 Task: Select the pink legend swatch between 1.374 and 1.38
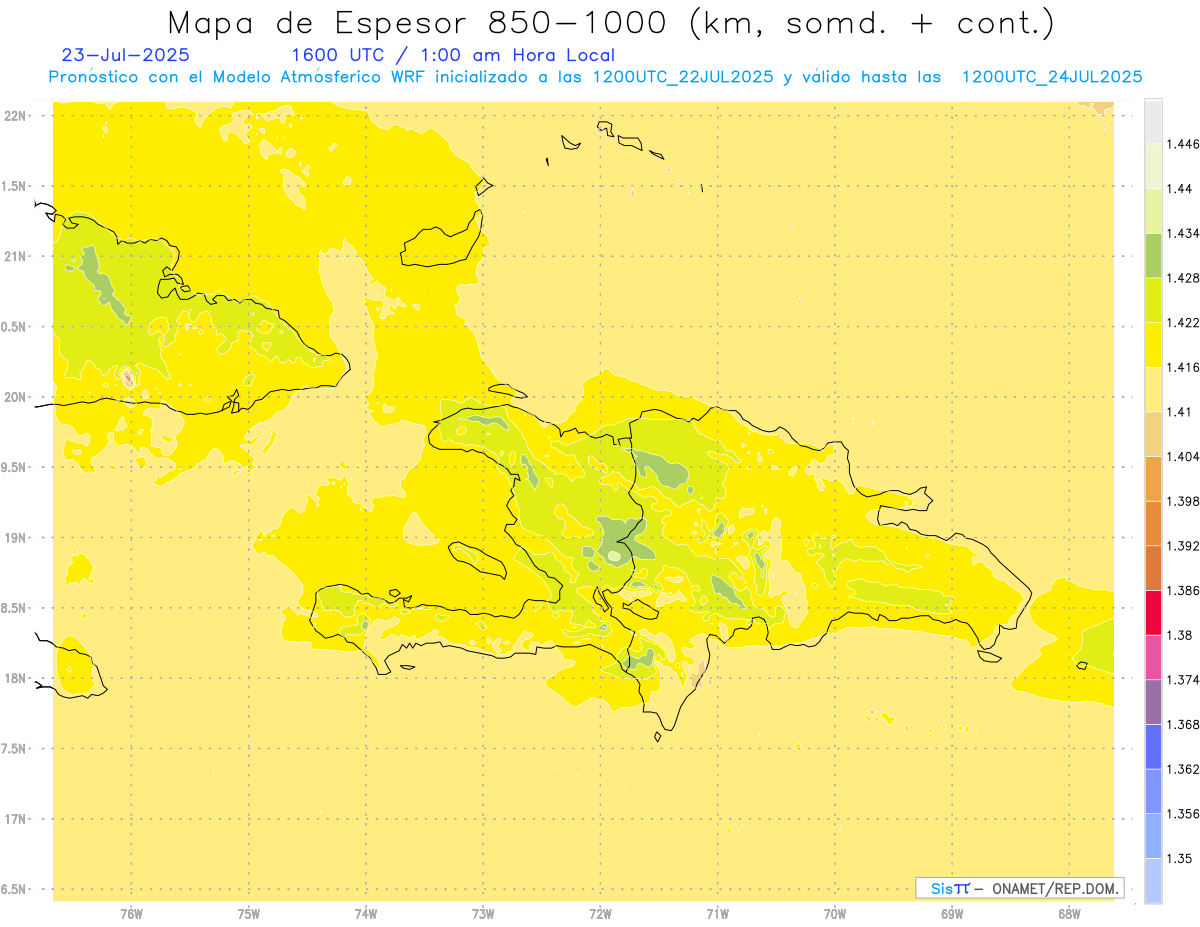pos(1153,657)
